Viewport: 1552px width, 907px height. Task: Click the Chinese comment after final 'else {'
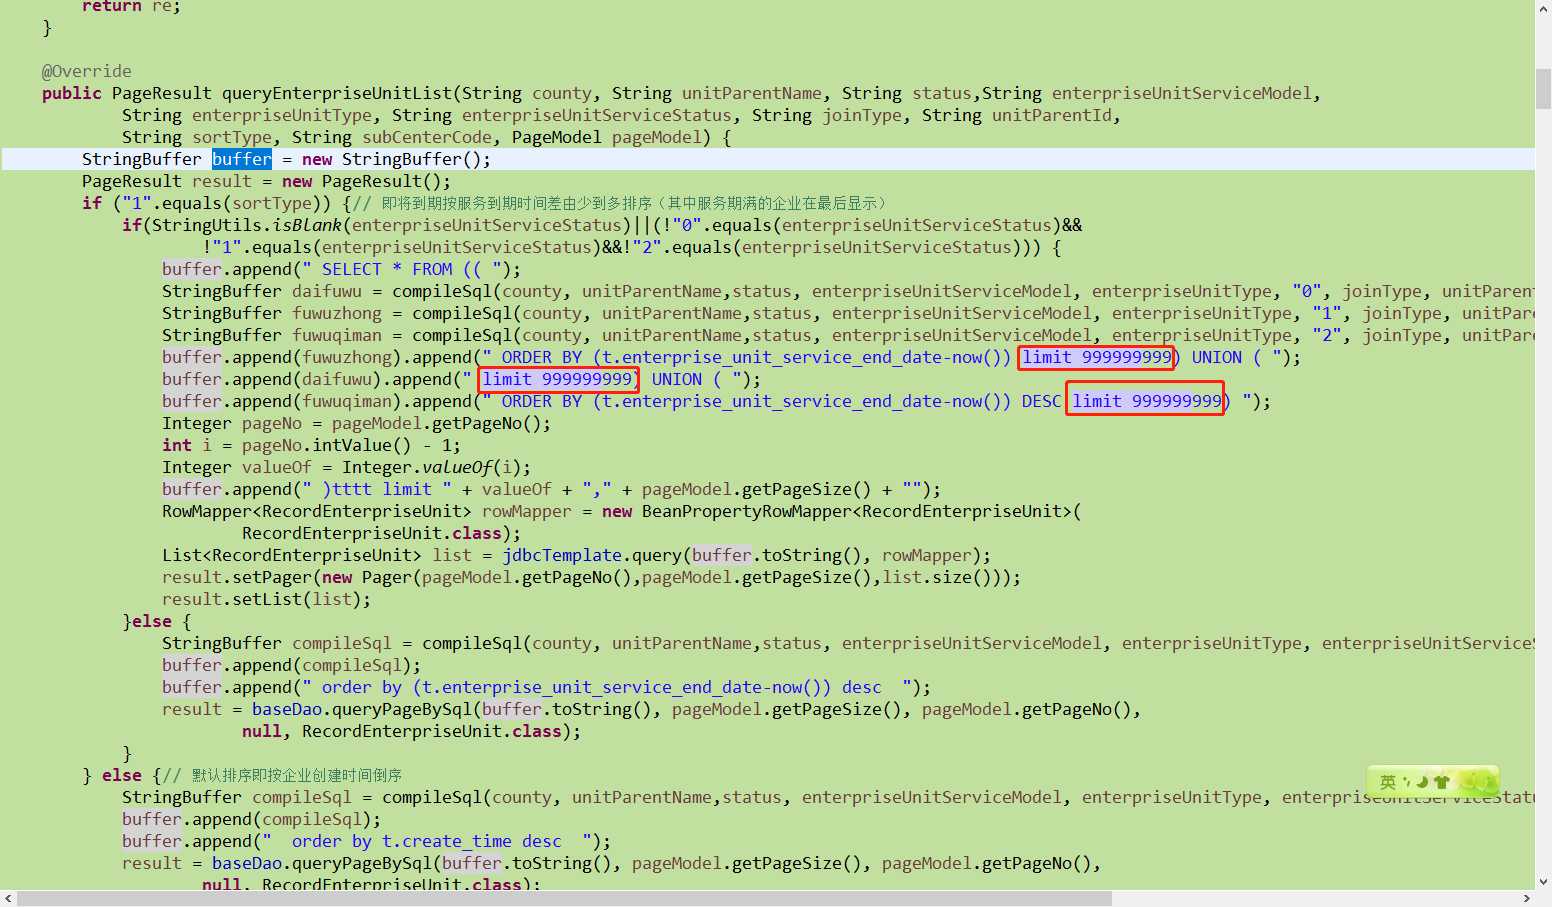(x=282, y=775)
